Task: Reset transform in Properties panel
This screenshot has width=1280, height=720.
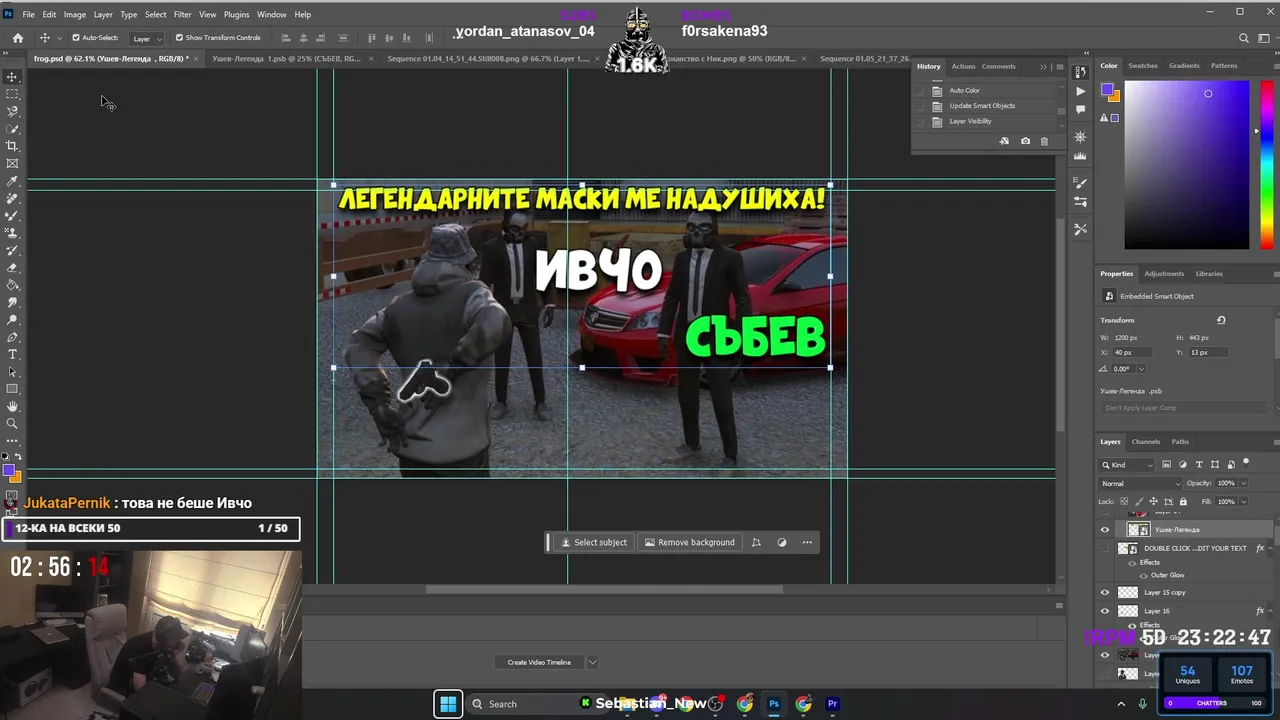Action: tap(1221, 320)
